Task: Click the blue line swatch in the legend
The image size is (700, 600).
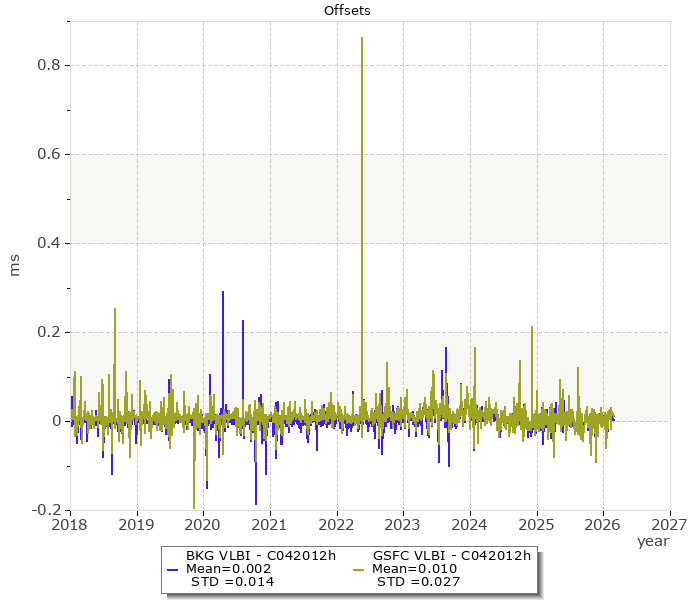Action: pyautogui.click(x=172, y=568)
